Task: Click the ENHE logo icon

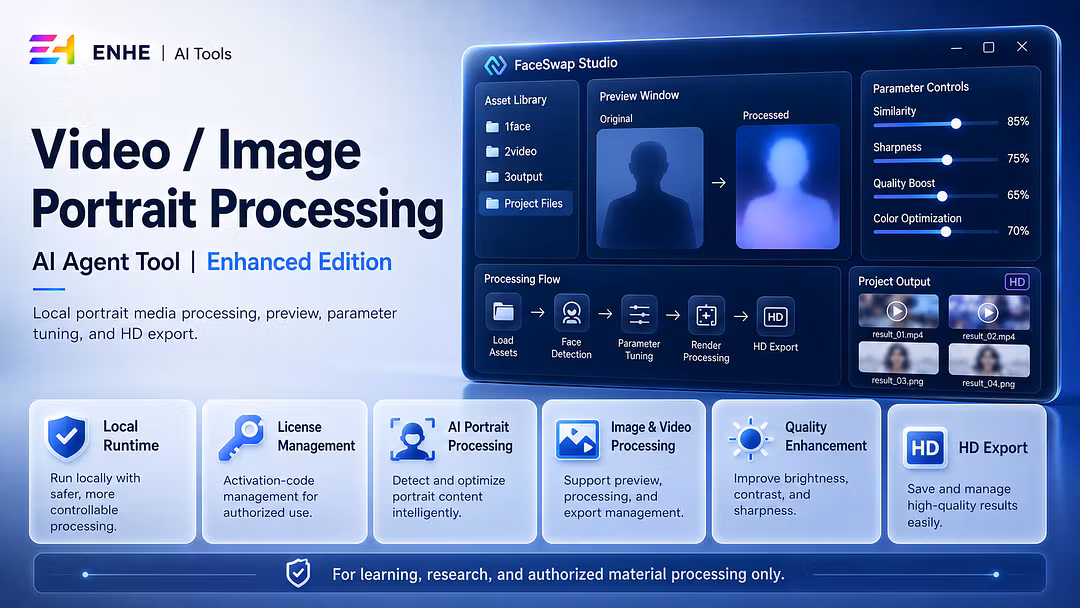Action: [x=52, y=50]
